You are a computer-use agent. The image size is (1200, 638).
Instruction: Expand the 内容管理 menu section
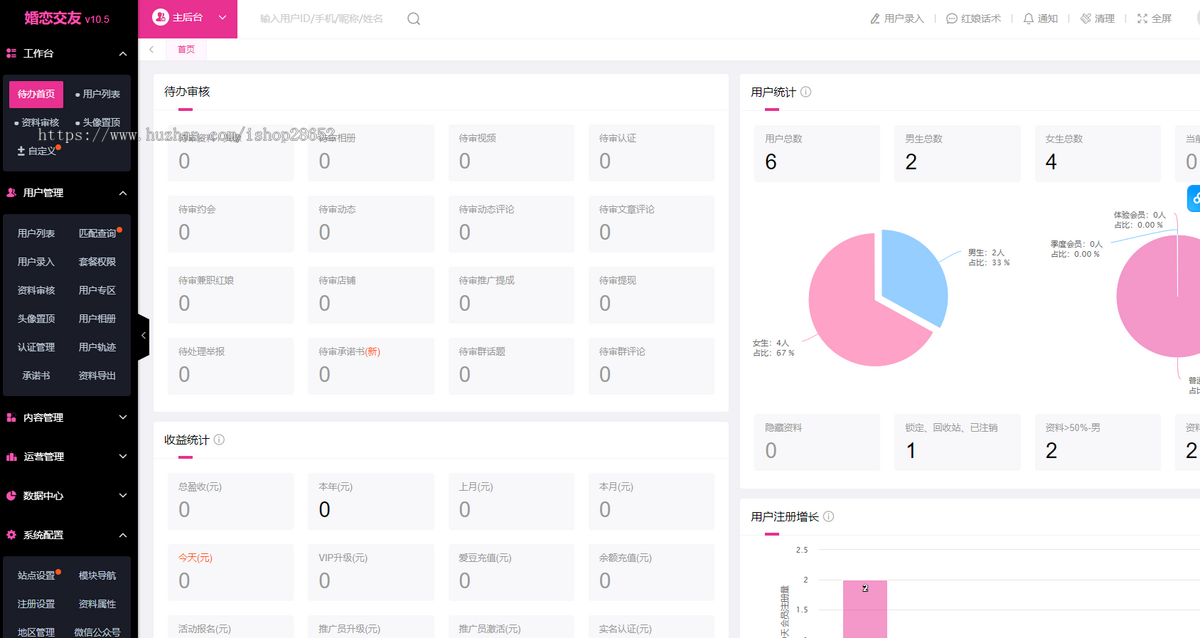[x=123, y=418]
